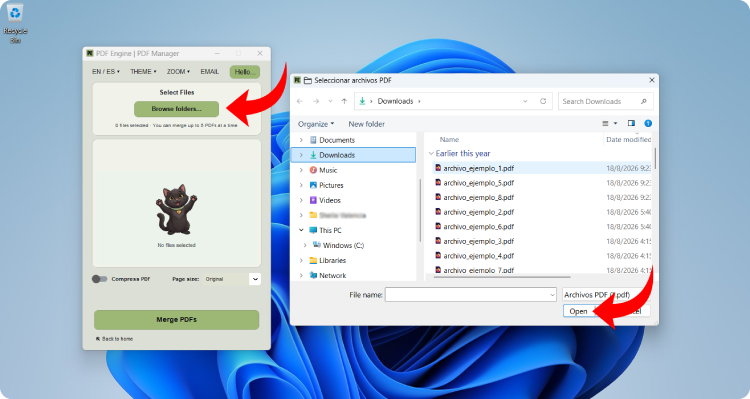750x399 pixels.
Task: Change the file view layout icon
Action: (605, 123)
